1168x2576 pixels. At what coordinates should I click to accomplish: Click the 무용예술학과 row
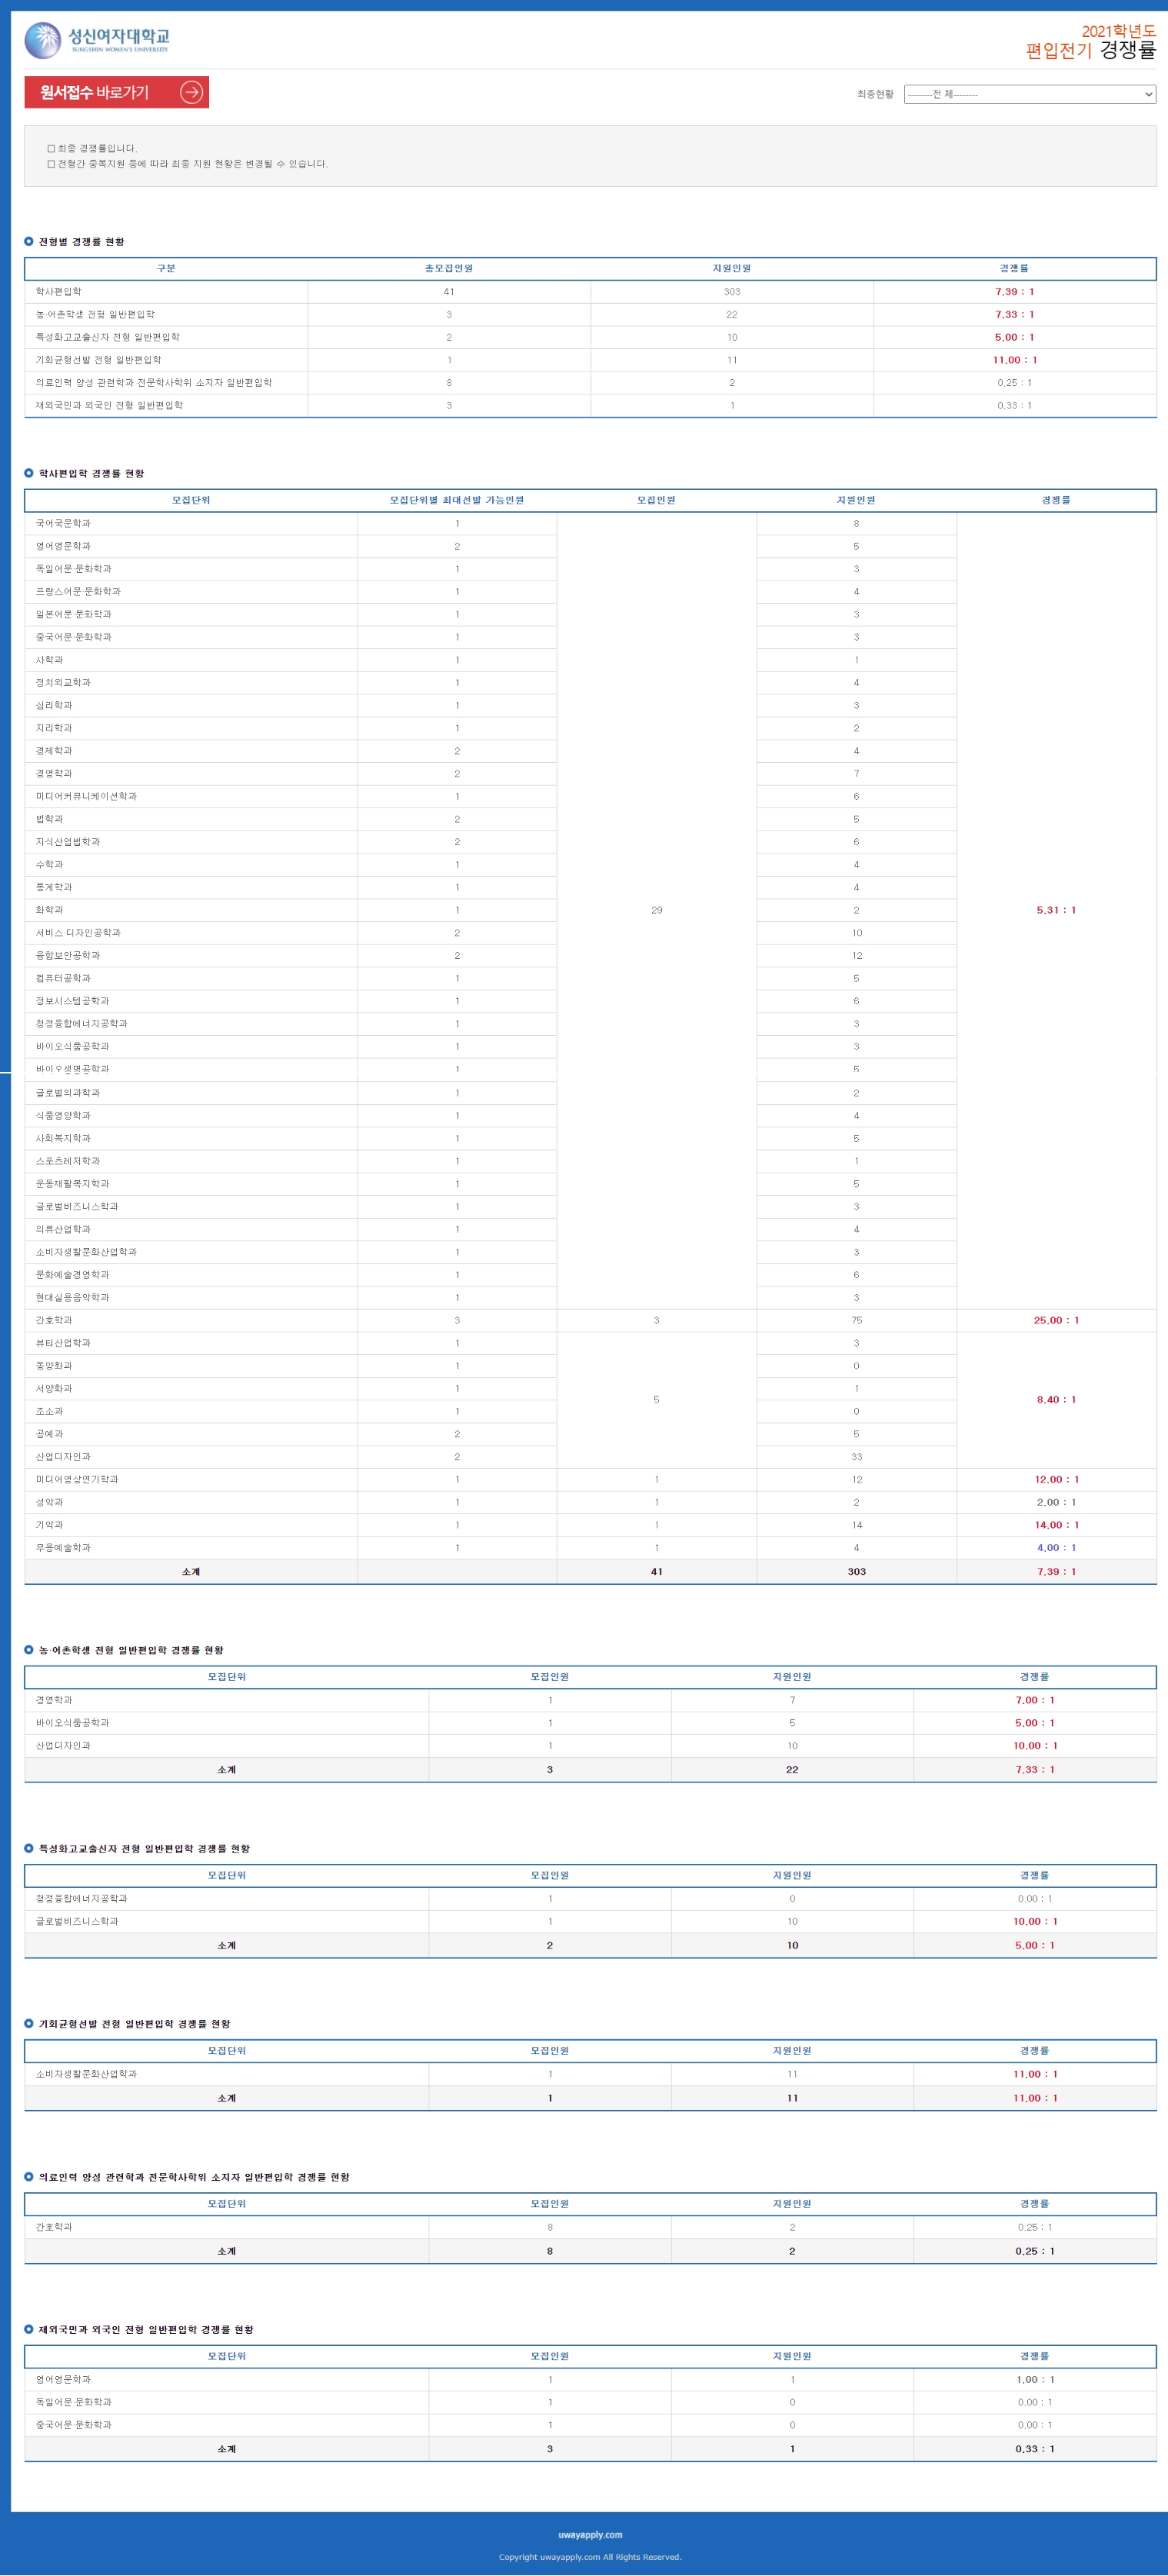pos(590,1548)
